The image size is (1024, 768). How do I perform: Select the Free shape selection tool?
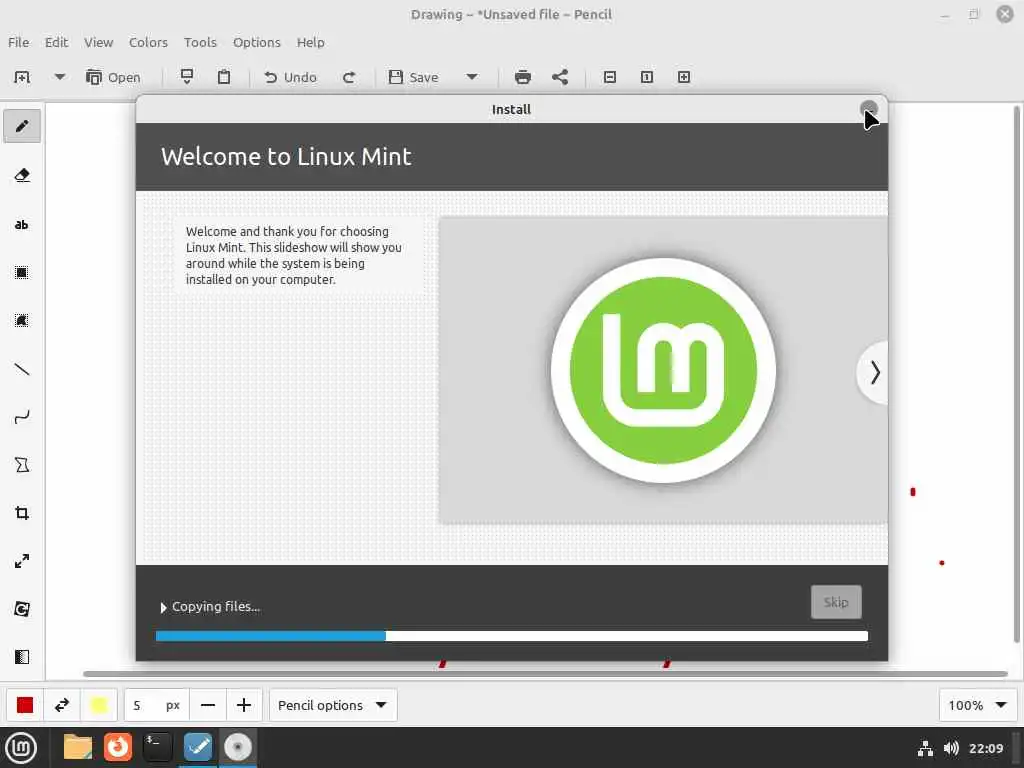22,321
